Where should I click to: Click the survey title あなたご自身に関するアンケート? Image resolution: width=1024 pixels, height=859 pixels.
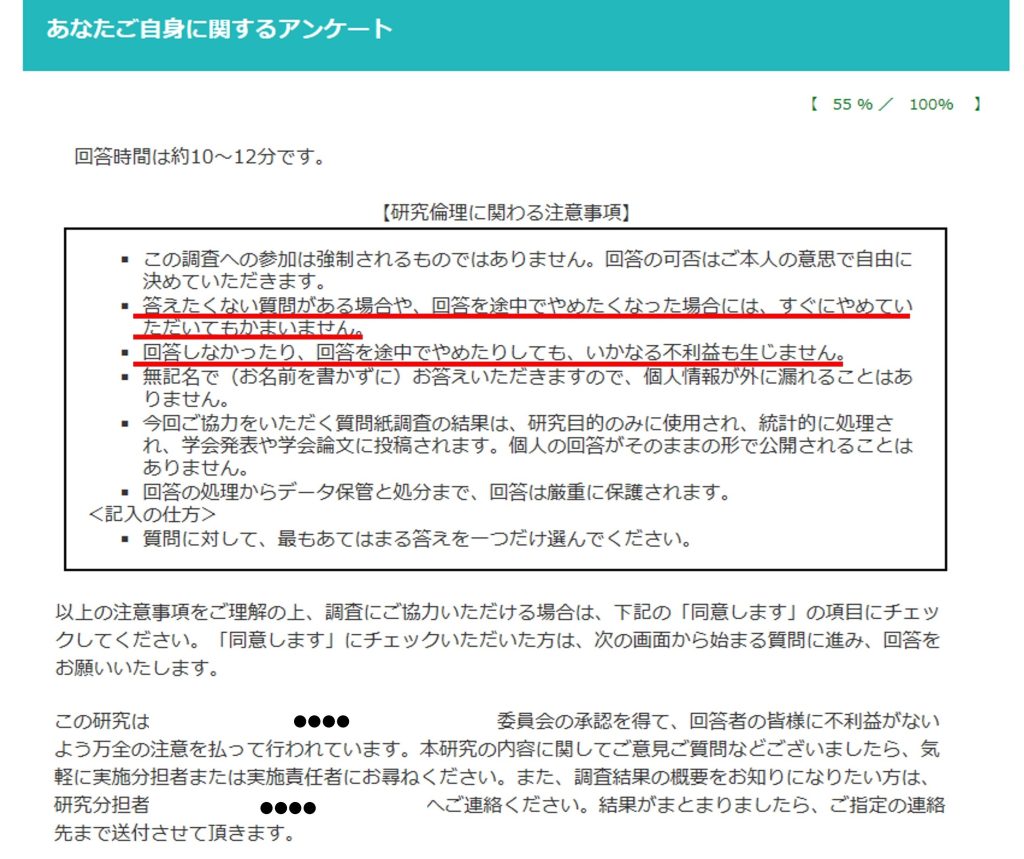pyautogui.click(x=219, y=29)
